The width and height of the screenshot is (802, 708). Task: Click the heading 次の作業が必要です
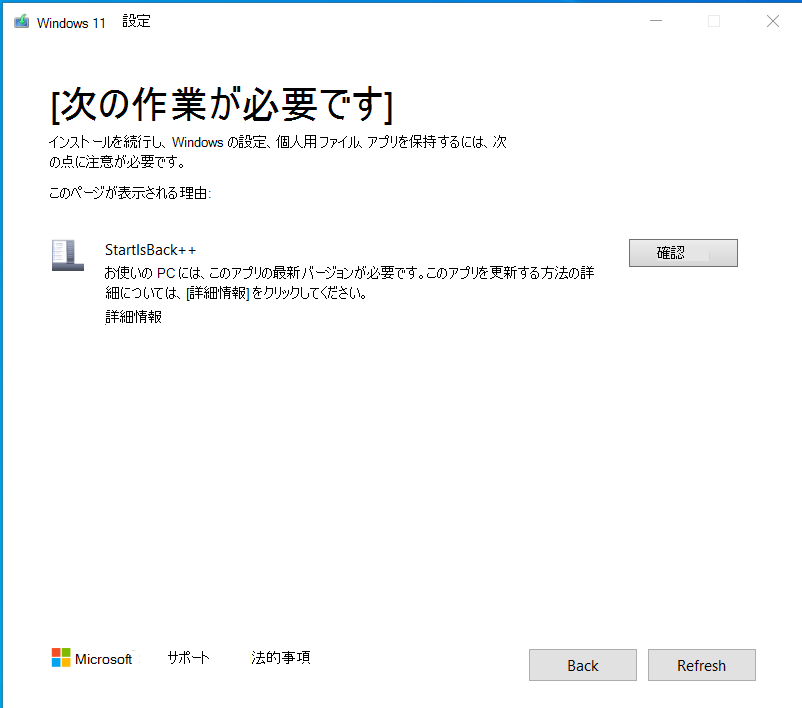[x=222, y=105]
